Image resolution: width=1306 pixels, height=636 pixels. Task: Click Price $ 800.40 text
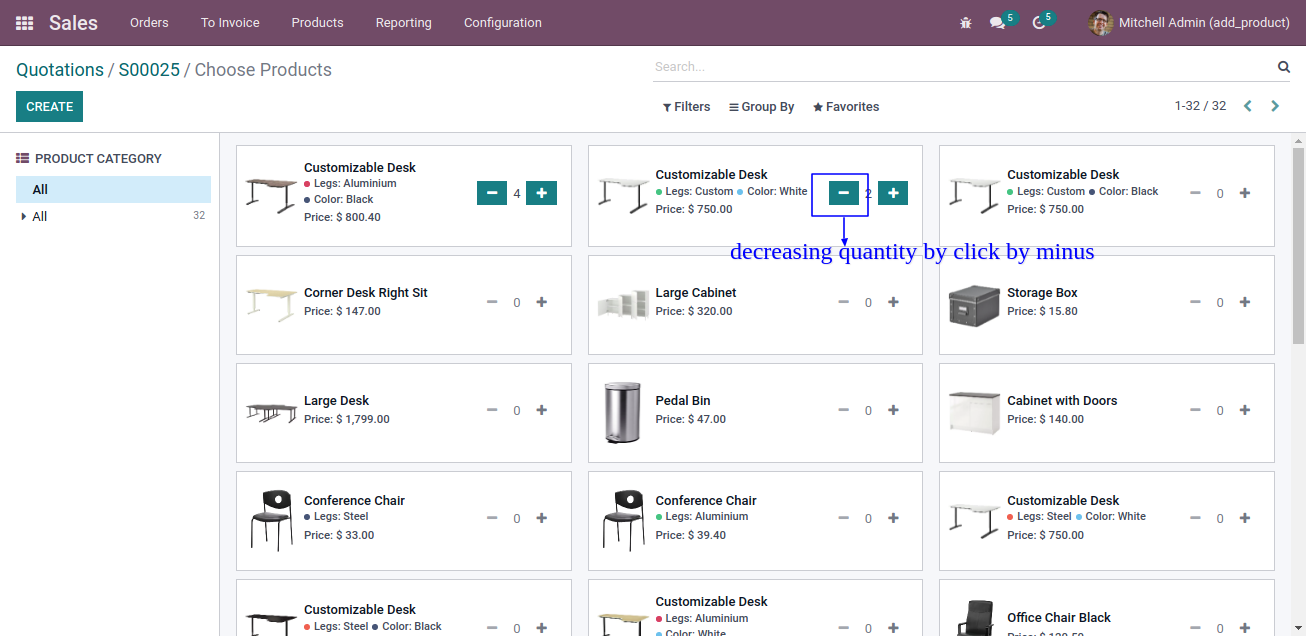[342, 217]
